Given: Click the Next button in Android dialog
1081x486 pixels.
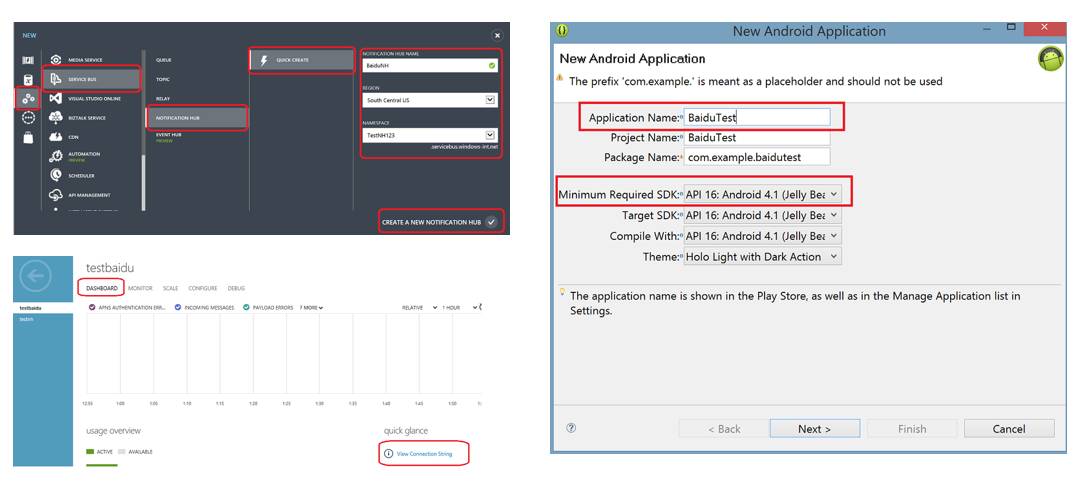Looking at the screenshot, I should pyautogui.click(x=815, y=428).
